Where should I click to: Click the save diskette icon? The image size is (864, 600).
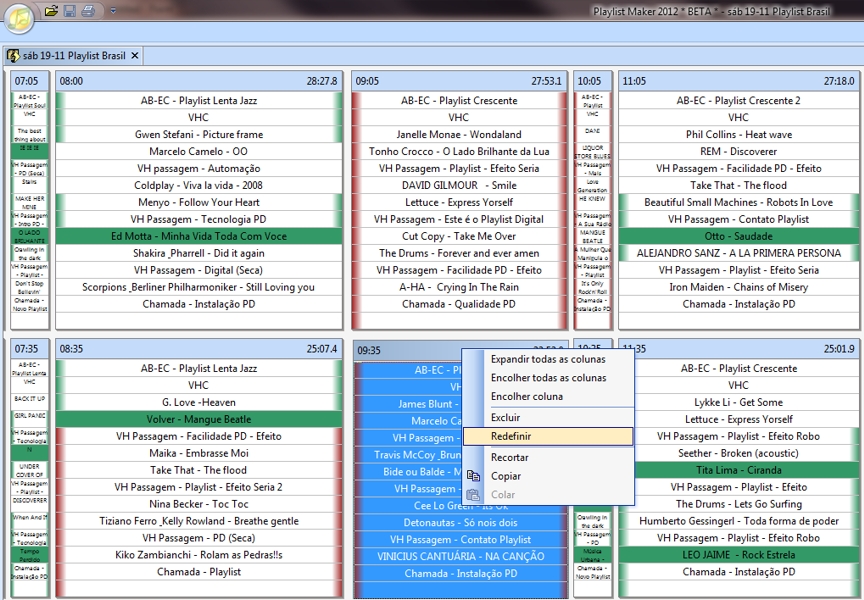coord(69,10)
